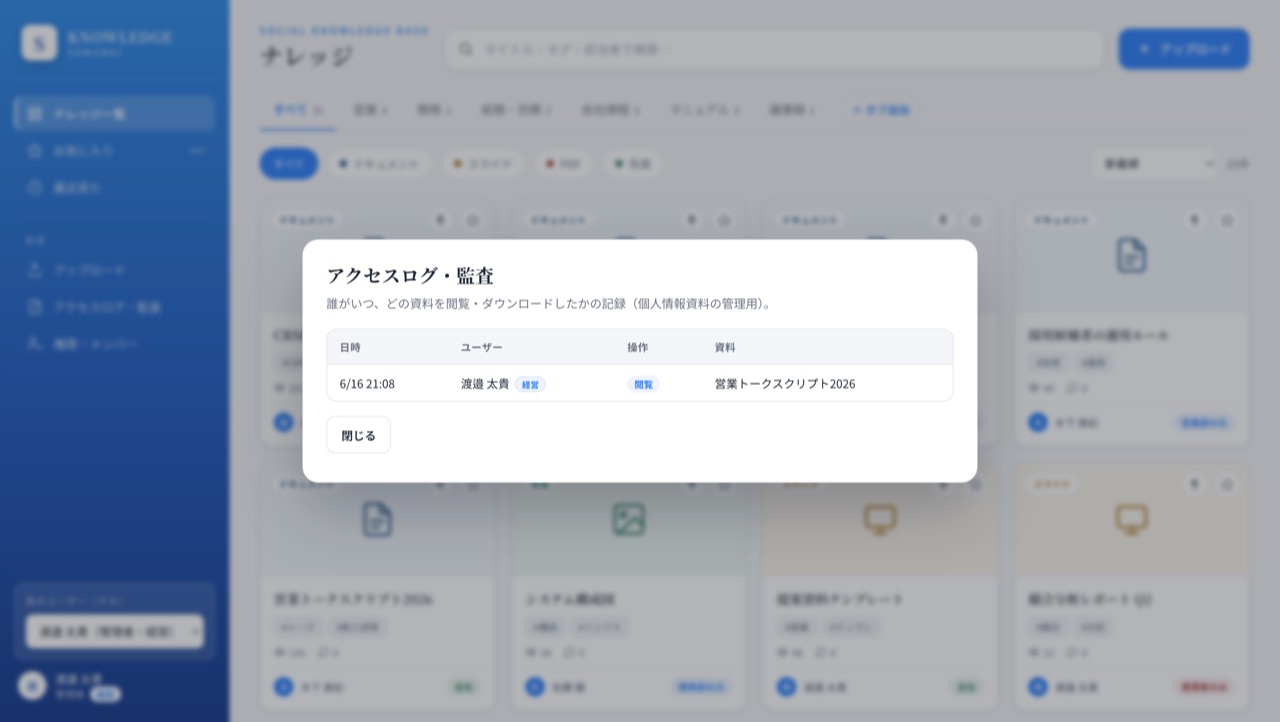Click the 閲覧 operation badge
Viewport: 1280px width, 722px height.
643,384
